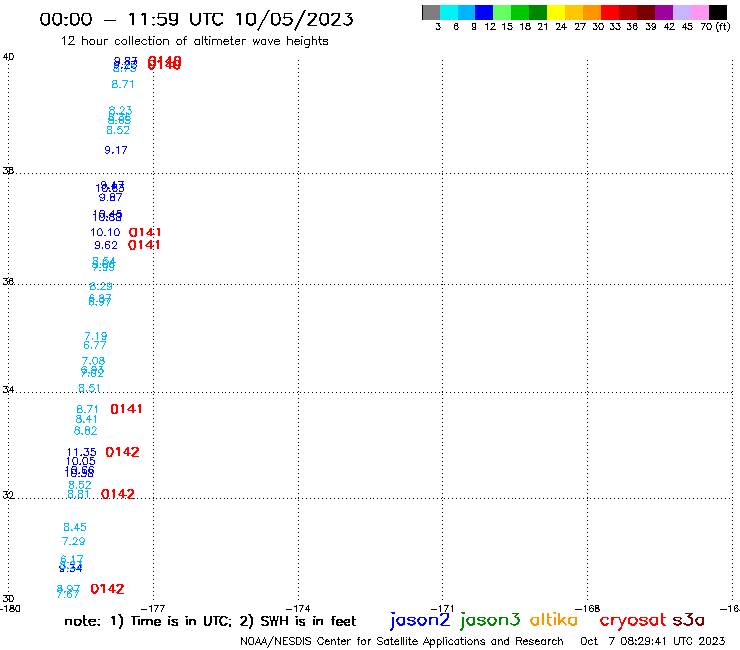Click the red 0141 label beside 8.71

pyautogui.click(x=126, y=409)
